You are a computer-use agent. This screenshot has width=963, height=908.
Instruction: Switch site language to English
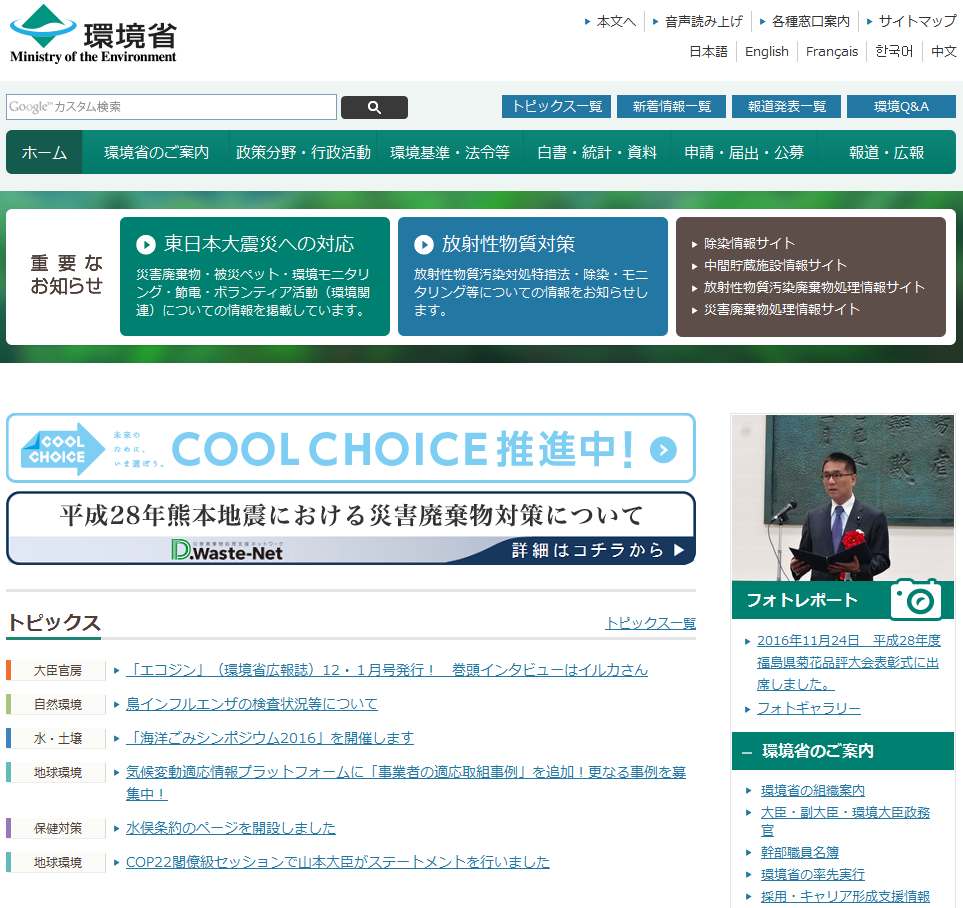point(766,52)
